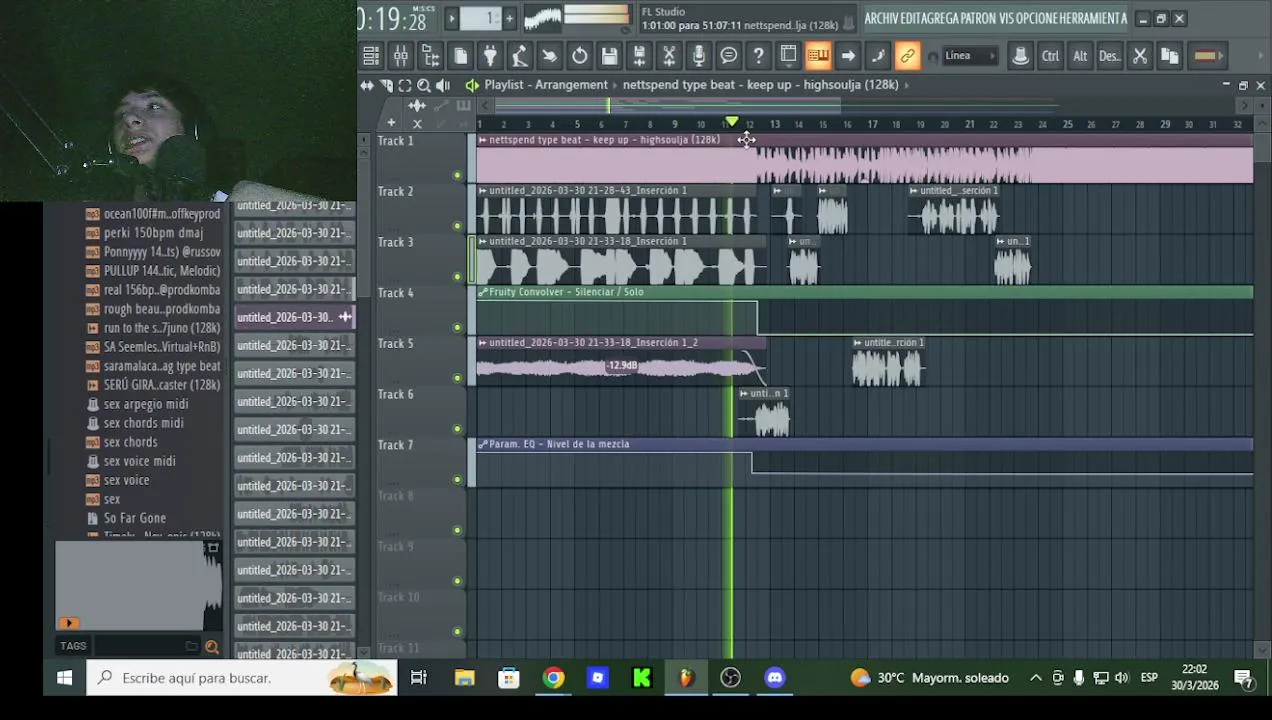Click the Des. toolbar button
The width and height of the screenshot is (1272, 720).
[x=1109, y=56]
